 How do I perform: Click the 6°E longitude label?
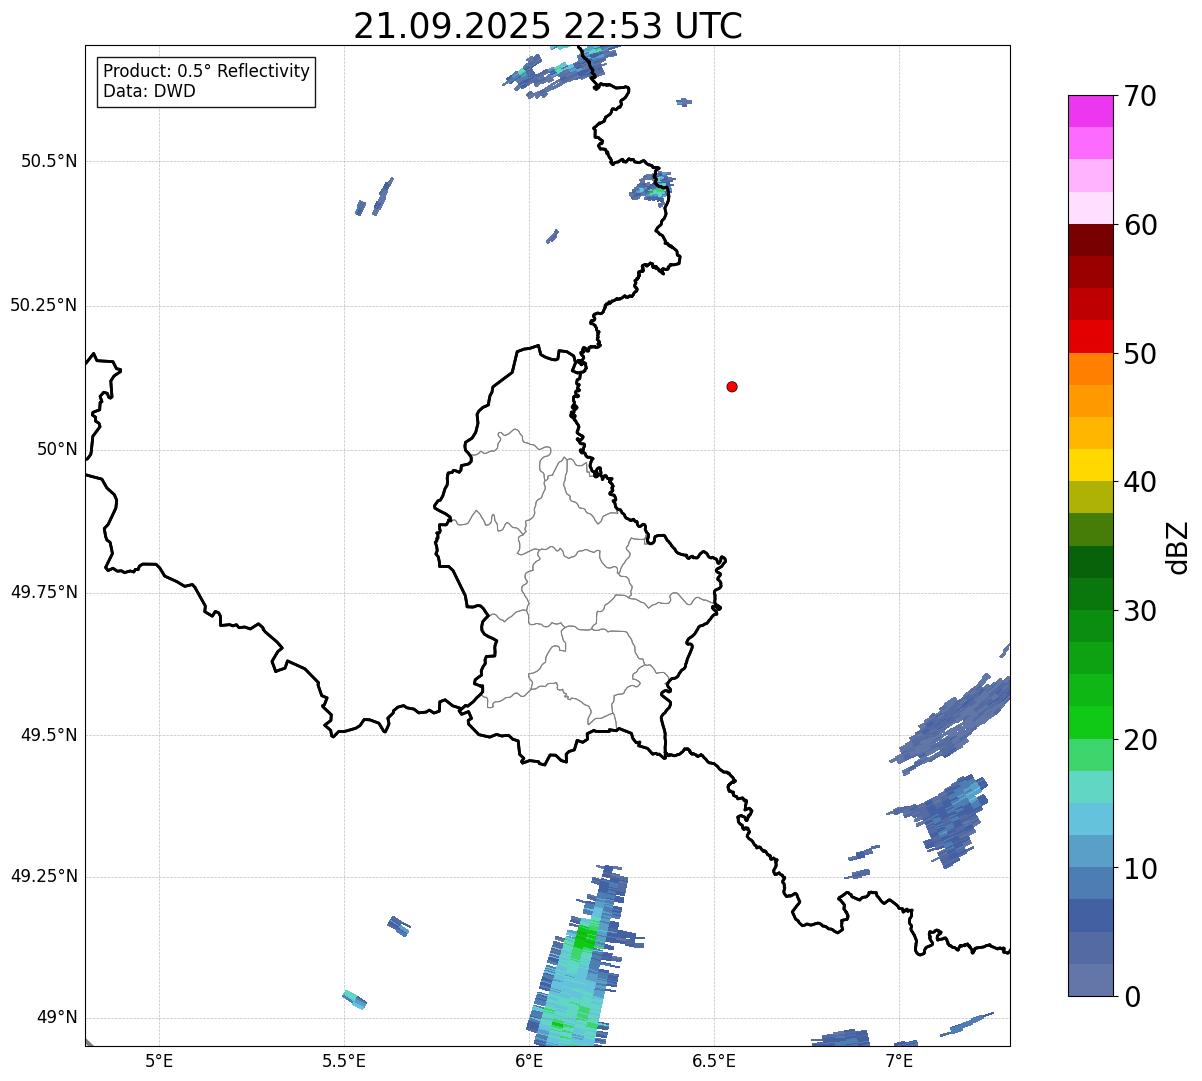pos(529,1060)
